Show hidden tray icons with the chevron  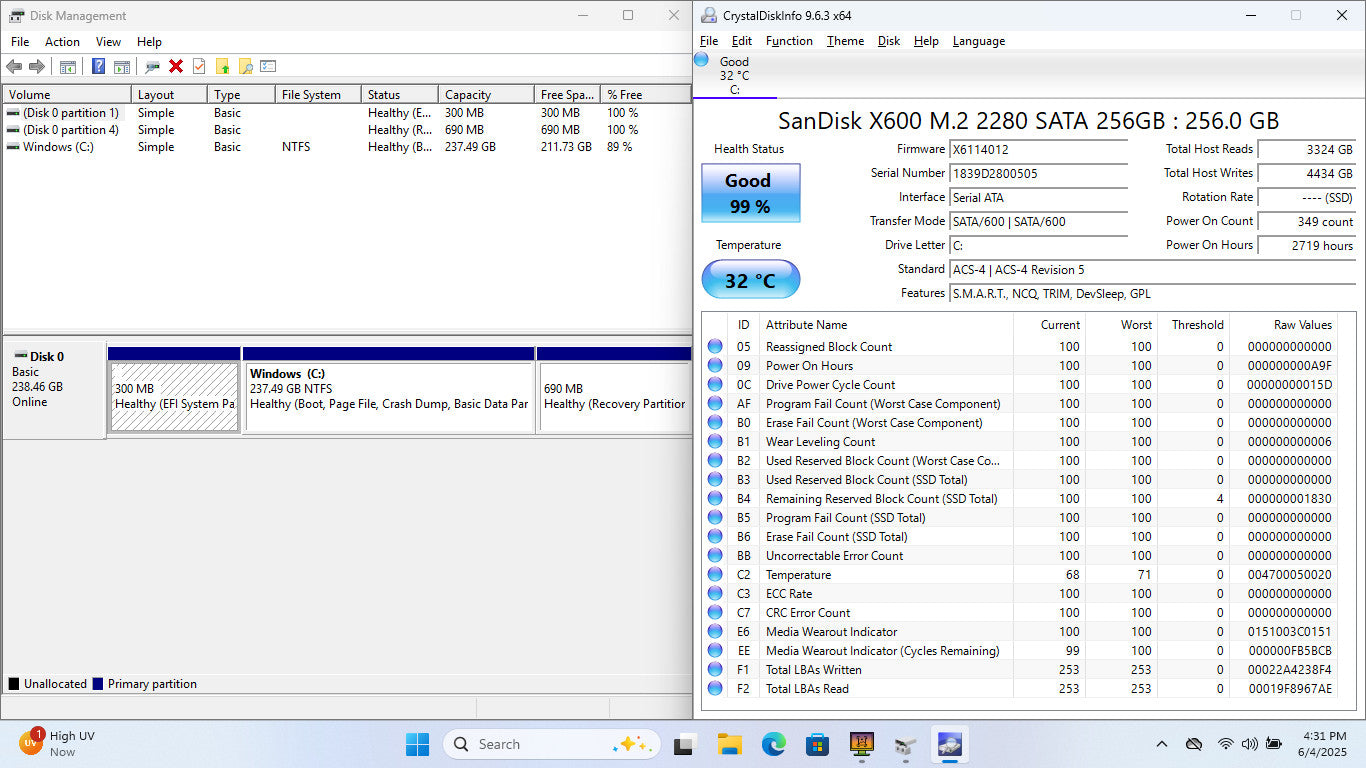[1161, 744]
